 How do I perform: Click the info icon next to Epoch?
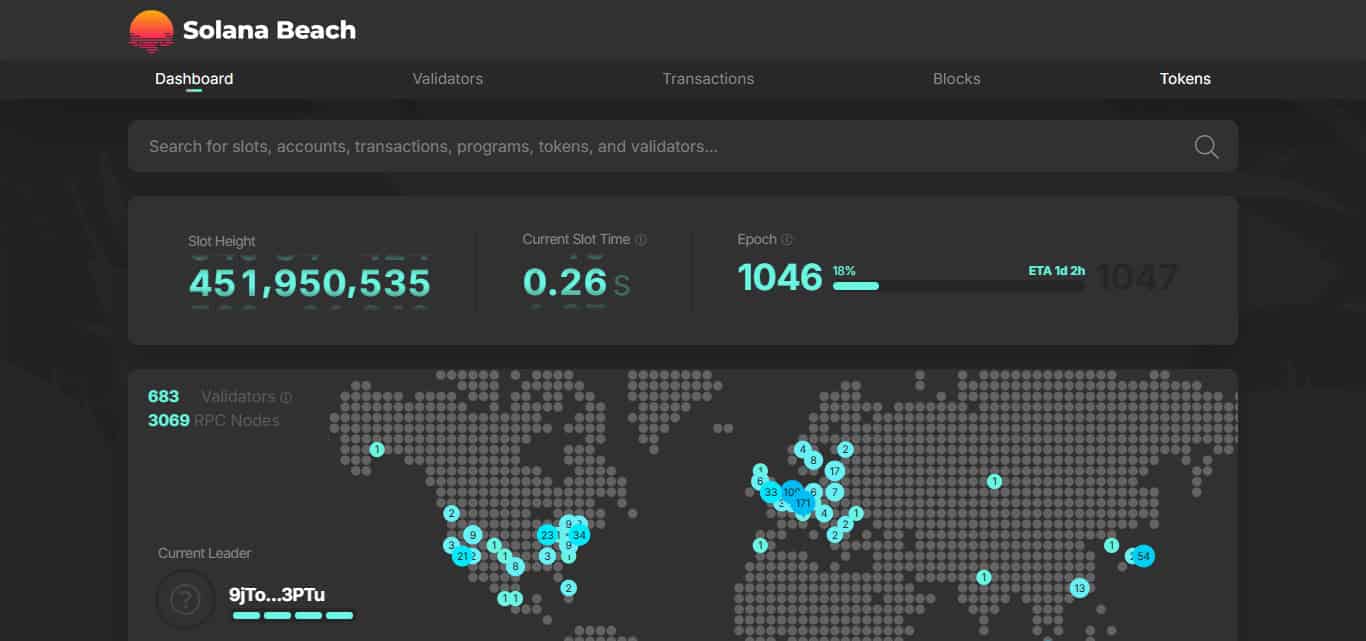click(x=787, y=240)
